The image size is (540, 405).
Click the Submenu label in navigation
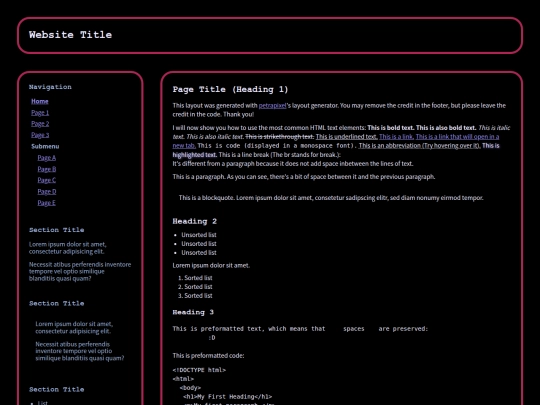pos(45,146)
